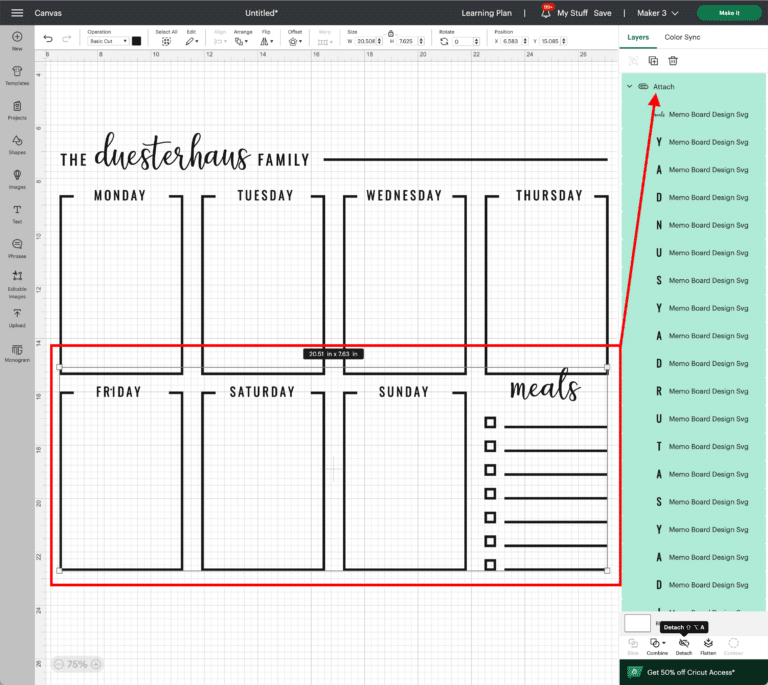Open the Operation Basic Cut dropdown
The image size is (768, 685).
(x=108, y=41)
